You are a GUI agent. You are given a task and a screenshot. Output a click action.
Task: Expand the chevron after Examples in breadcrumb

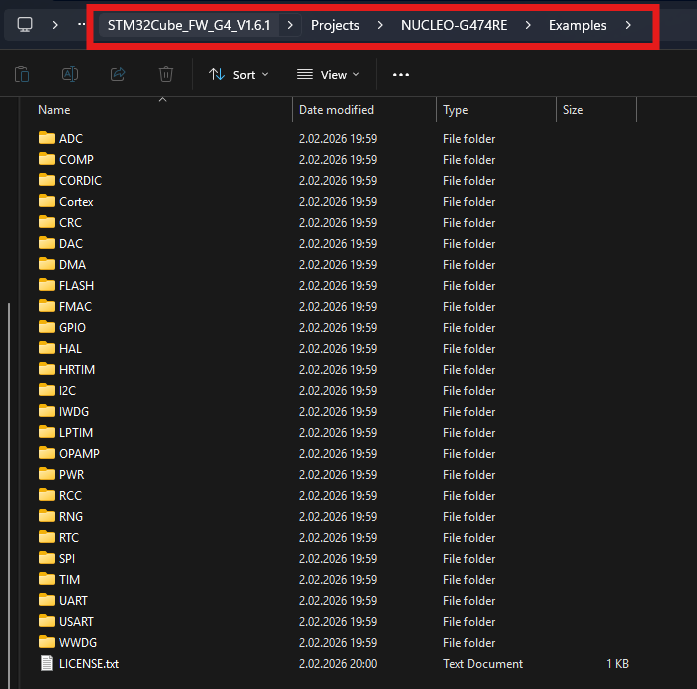628,25
